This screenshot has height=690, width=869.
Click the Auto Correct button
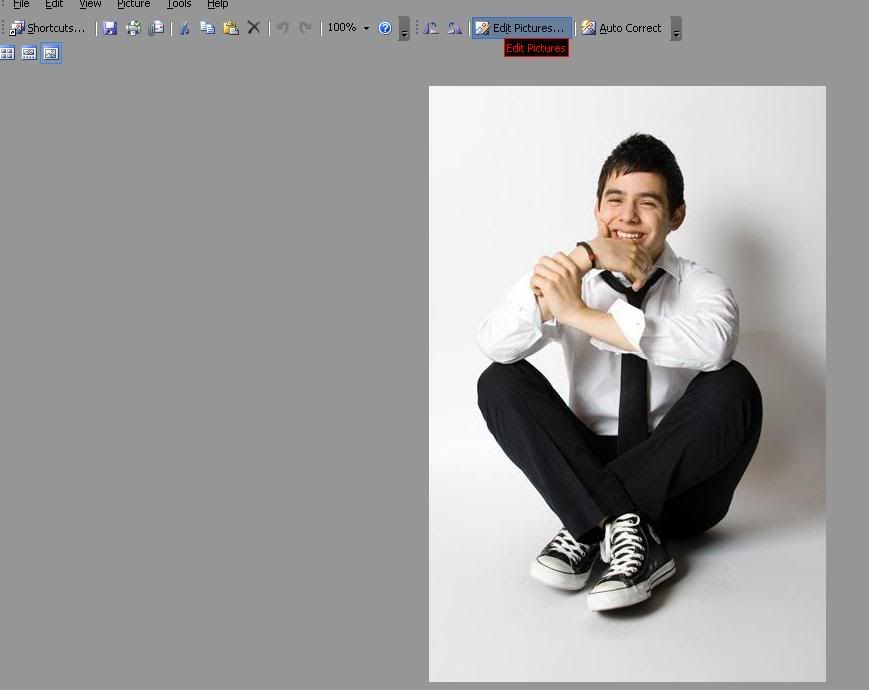click(x=621, y=28)
